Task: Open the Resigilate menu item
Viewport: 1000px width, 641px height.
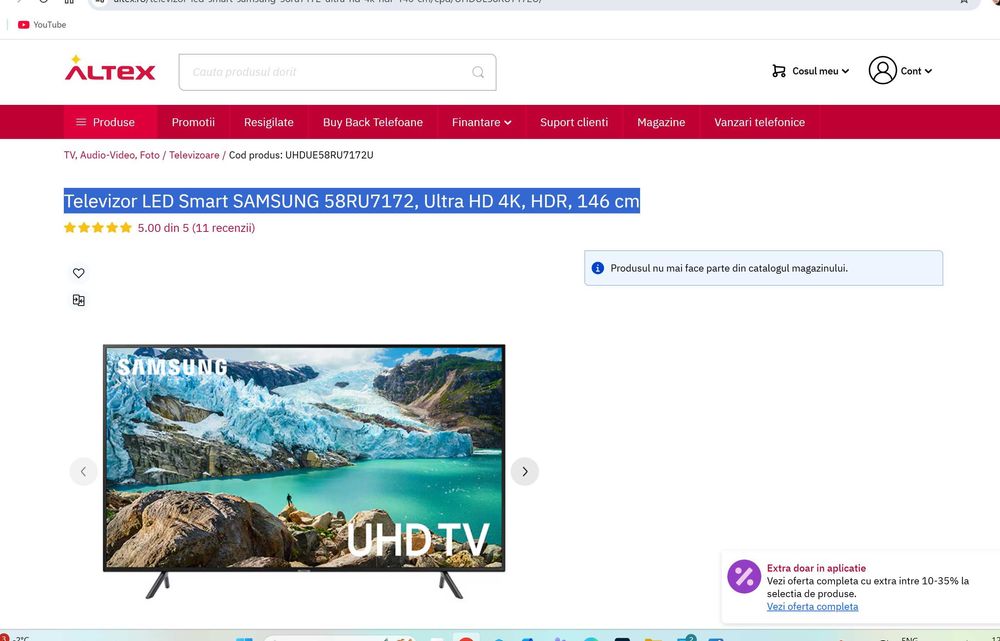Action: pyautogui.click(x=268, y=122)
